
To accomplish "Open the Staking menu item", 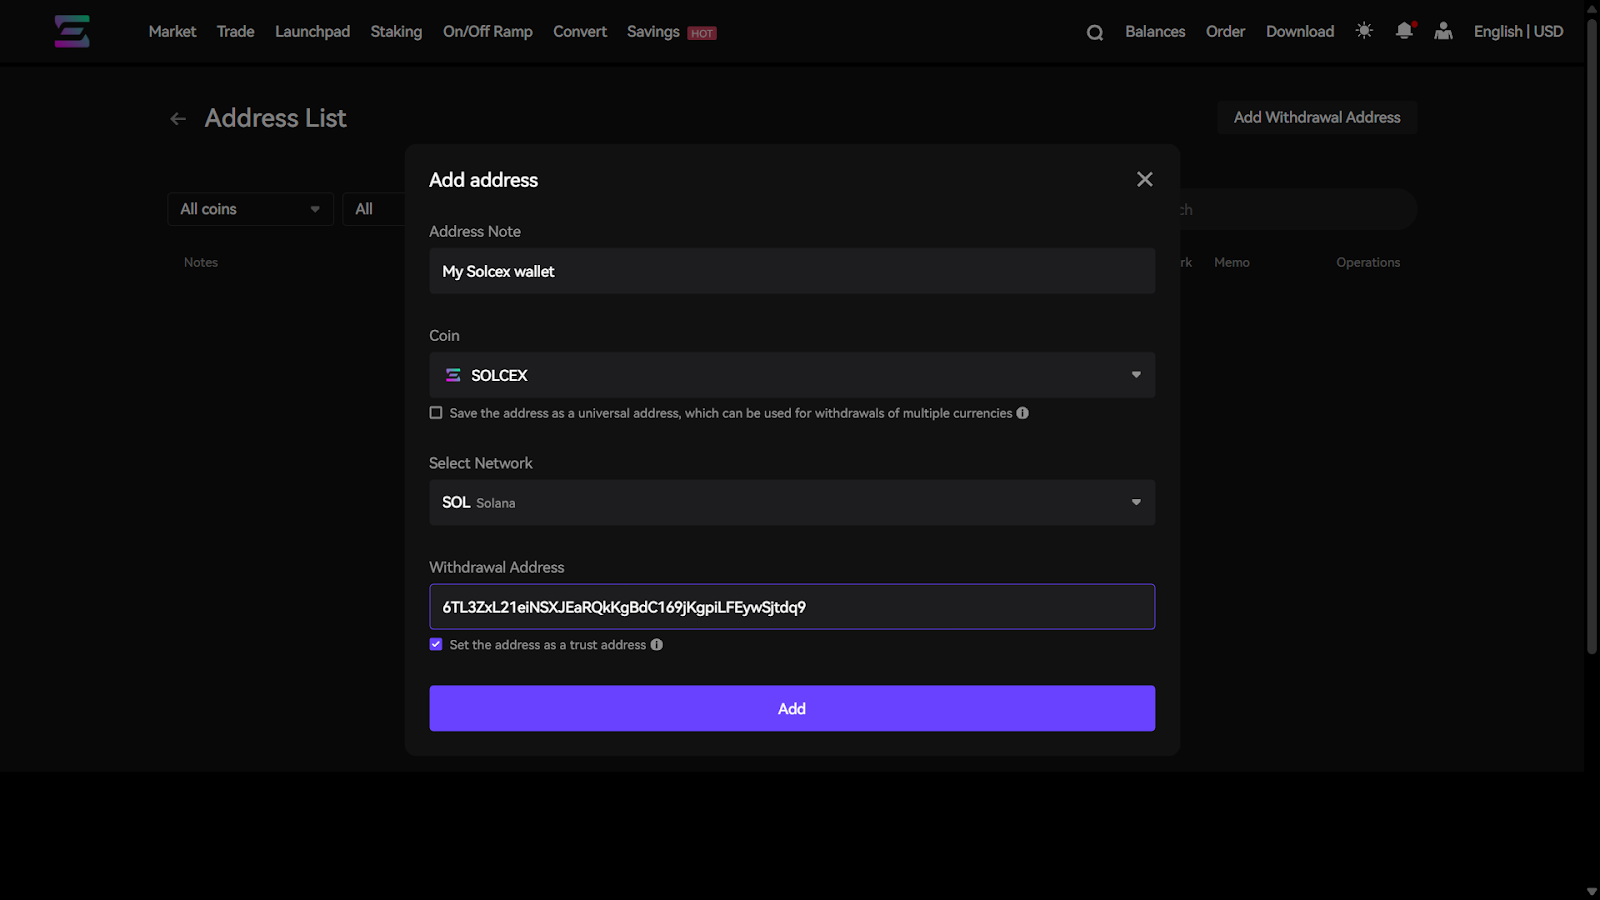I will click(396, 32).
